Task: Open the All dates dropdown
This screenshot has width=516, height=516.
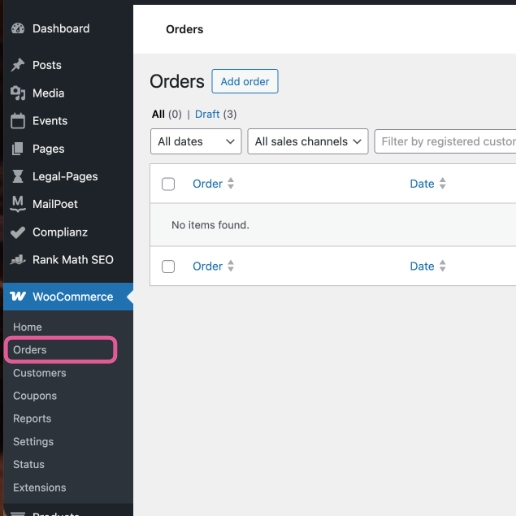Action: pos(196,141)
